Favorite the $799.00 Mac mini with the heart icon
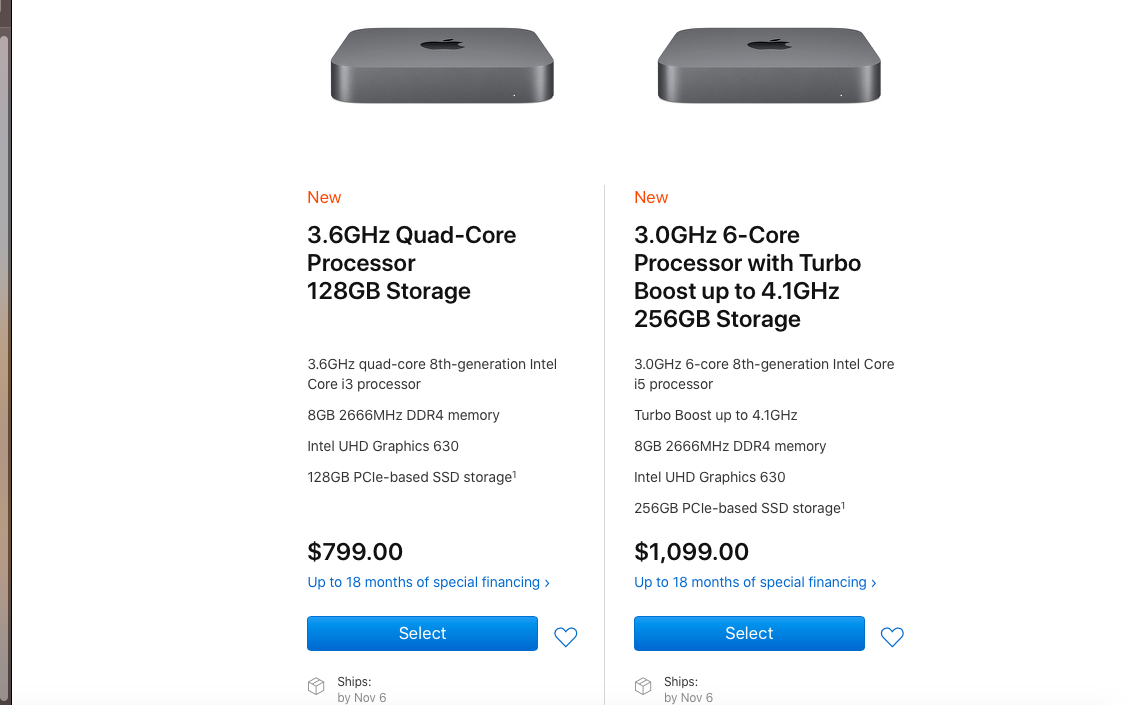The height and width of the screenshot is (705, 1128). 566,637
